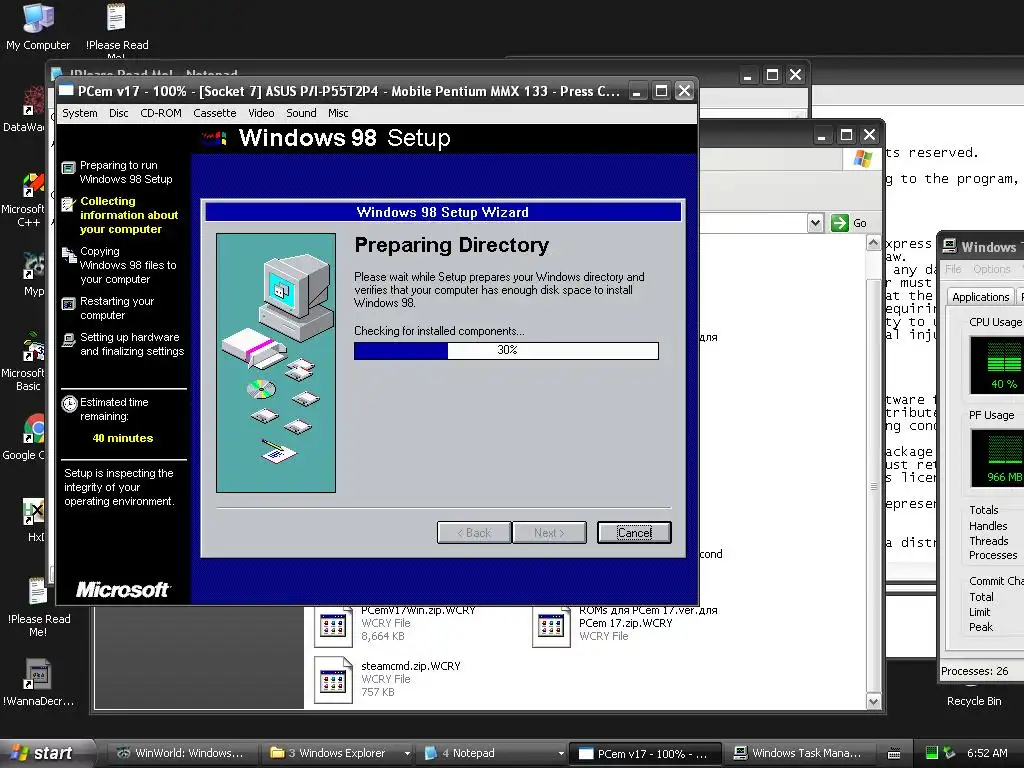Switch to PCem v17 taskbar button
This screenshot has width=1024, height=768.
(645, 754)
